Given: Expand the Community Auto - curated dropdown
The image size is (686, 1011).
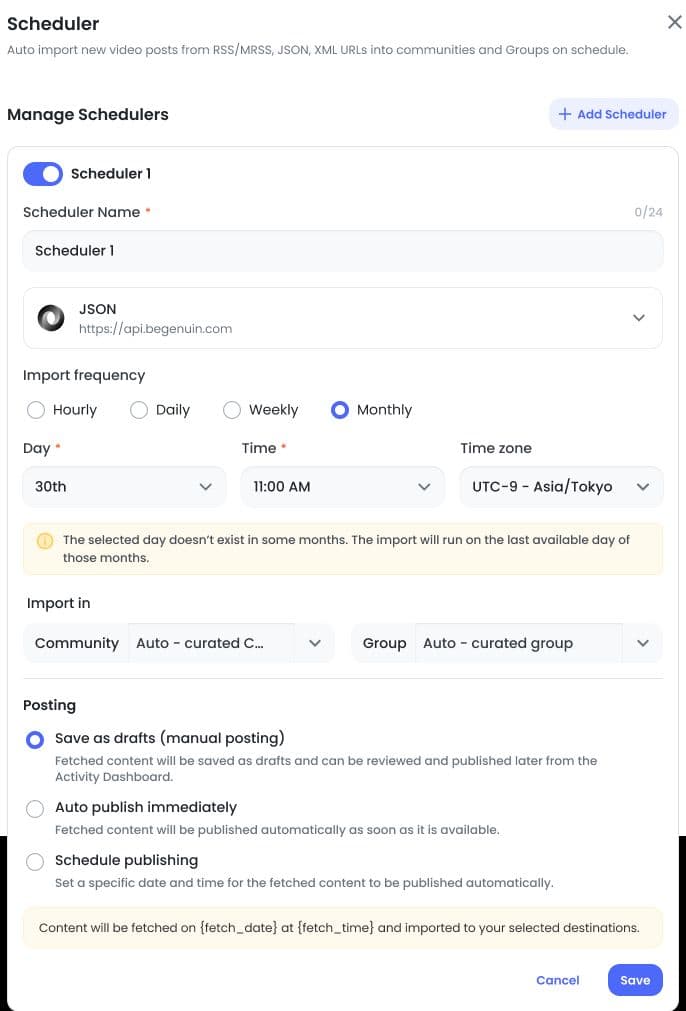Looking at the screenshot, I should click(179, 643).
